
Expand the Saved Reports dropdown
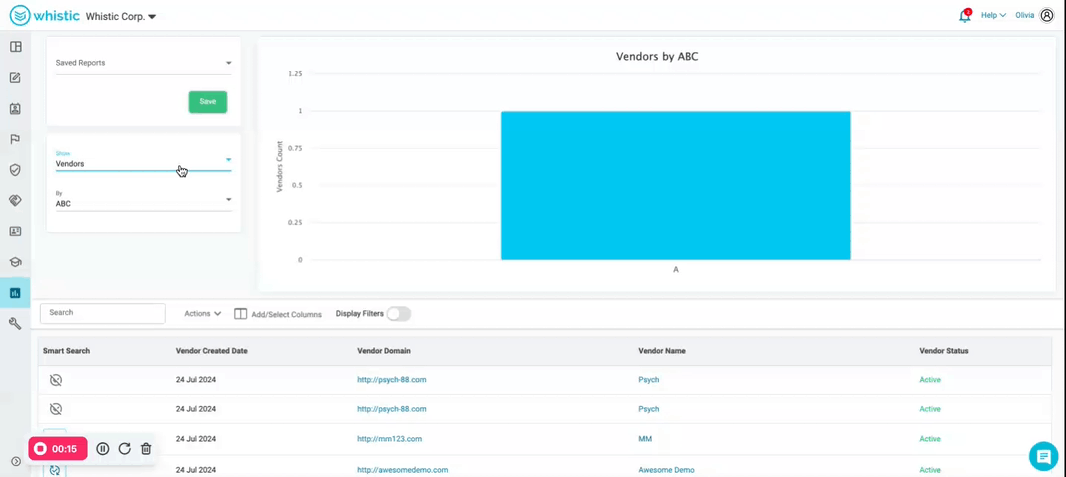[x=143, y=63]
